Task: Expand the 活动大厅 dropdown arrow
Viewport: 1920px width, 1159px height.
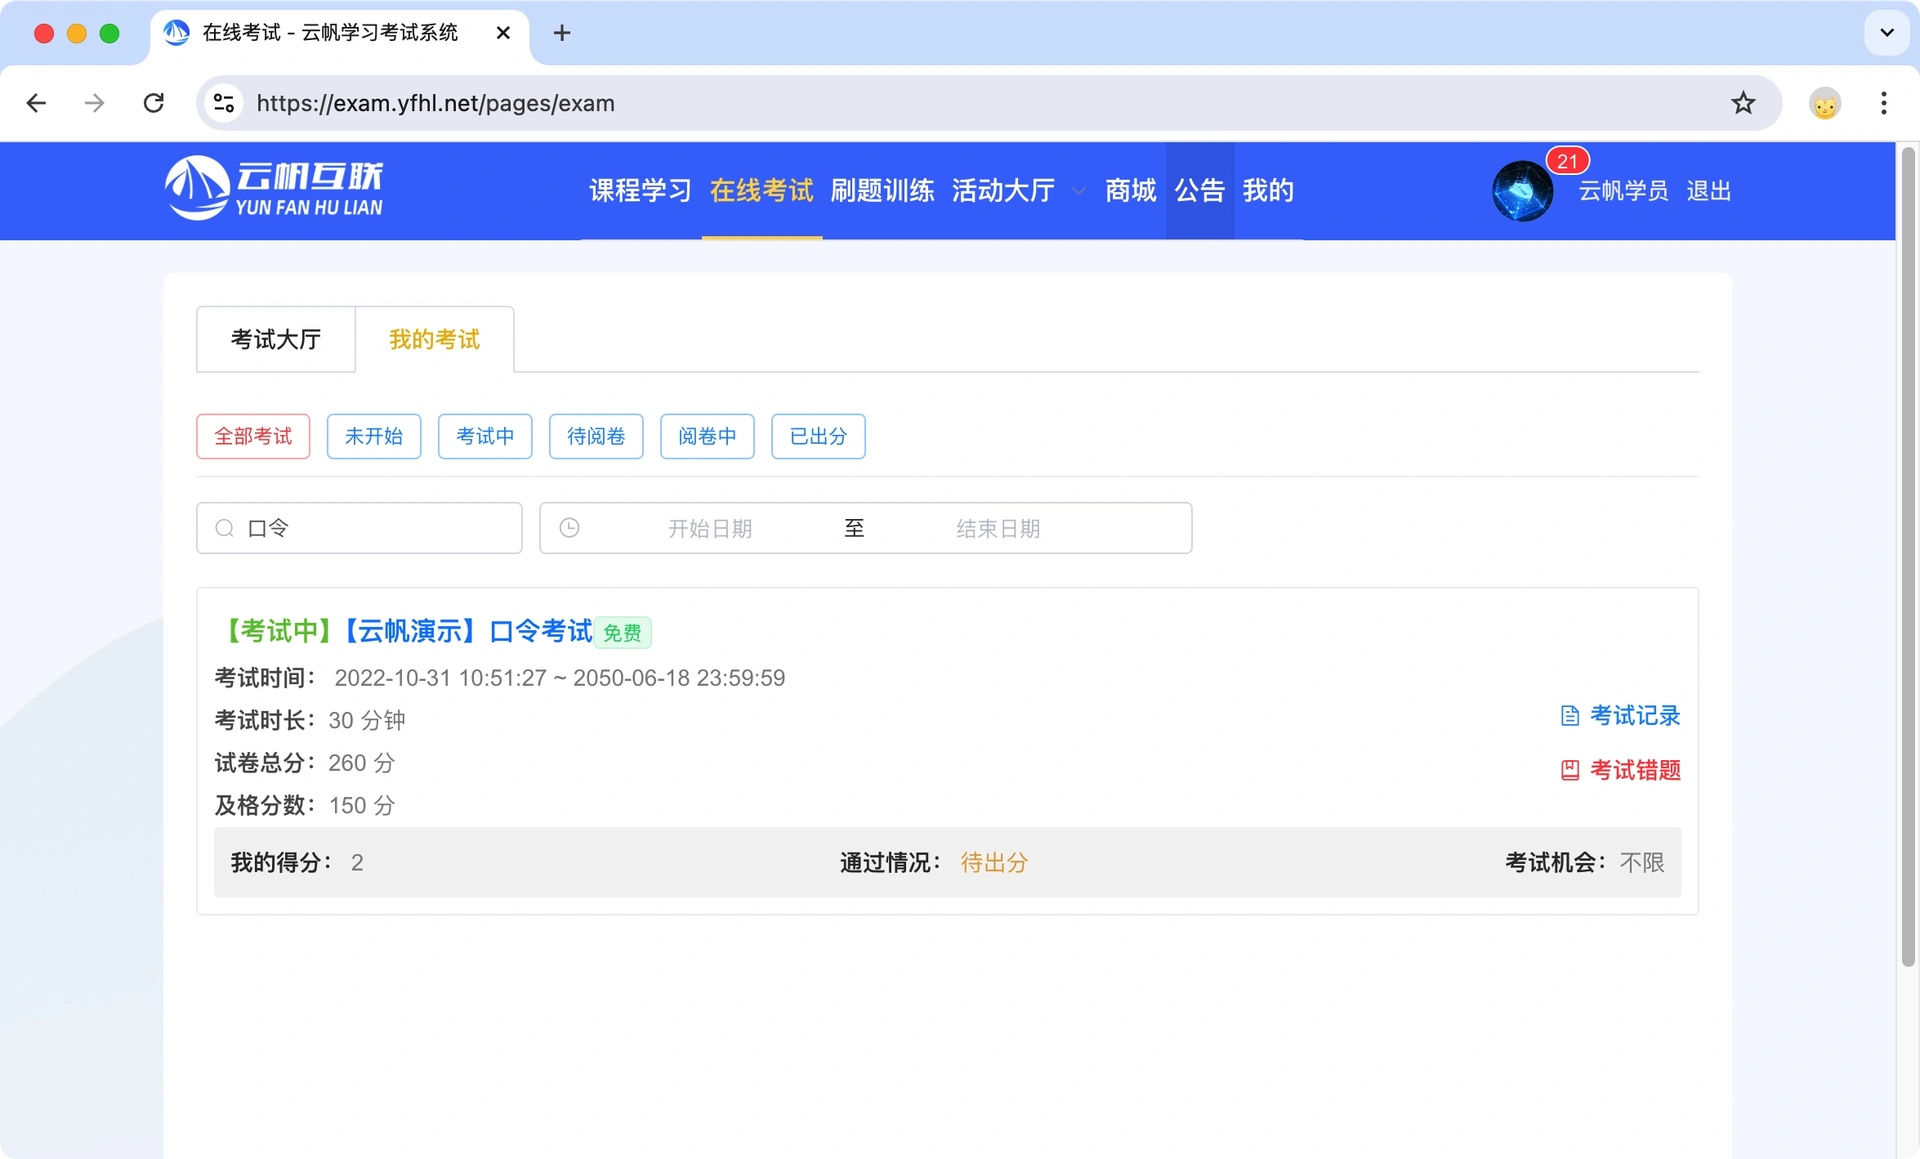Action: [1078, 191]
